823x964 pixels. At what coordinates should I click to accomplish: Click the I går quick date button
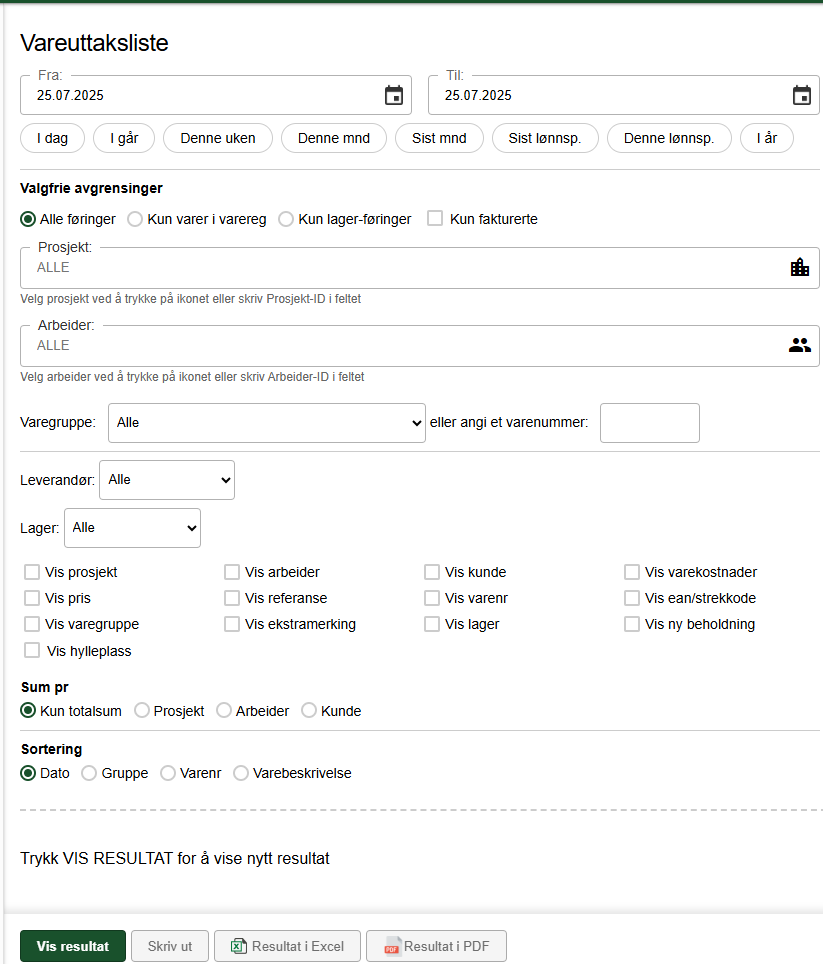coord(124,138)
